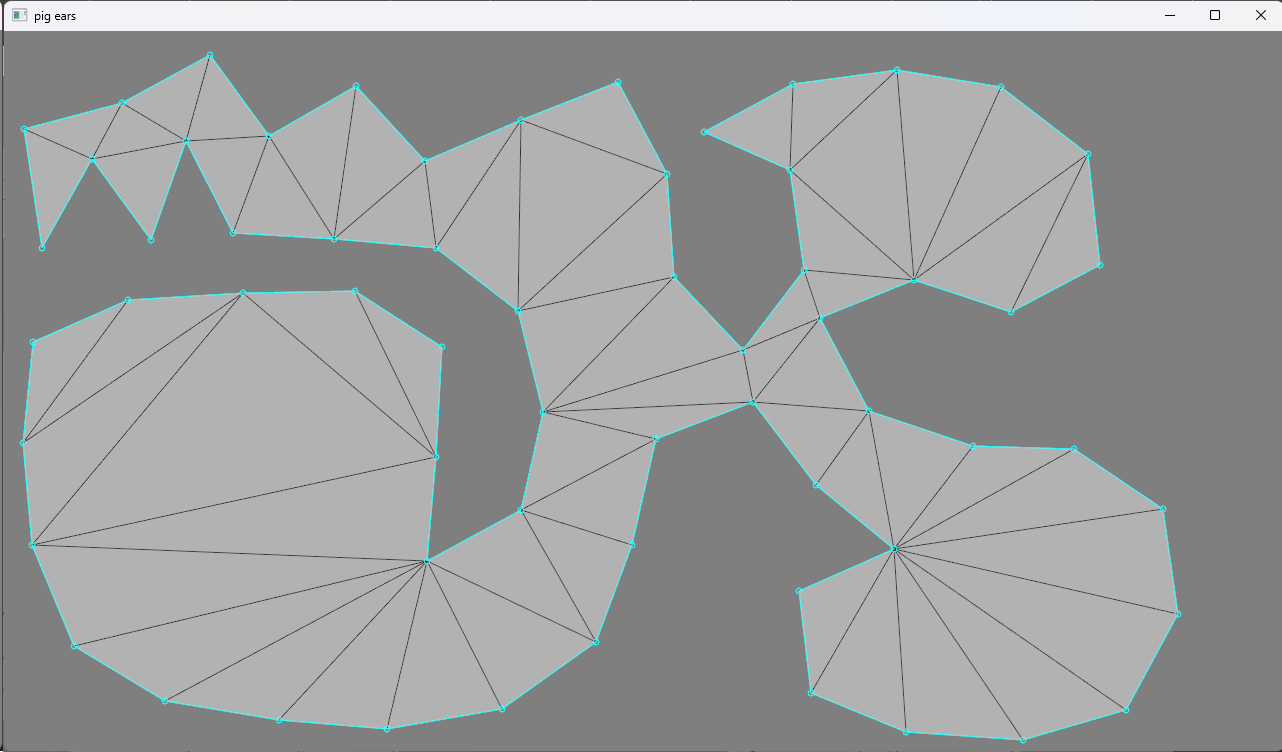1282x752 pixels.
Task: Select the upper-right polygon vertex where diagonals converge
Action: (x=914, y=280)
